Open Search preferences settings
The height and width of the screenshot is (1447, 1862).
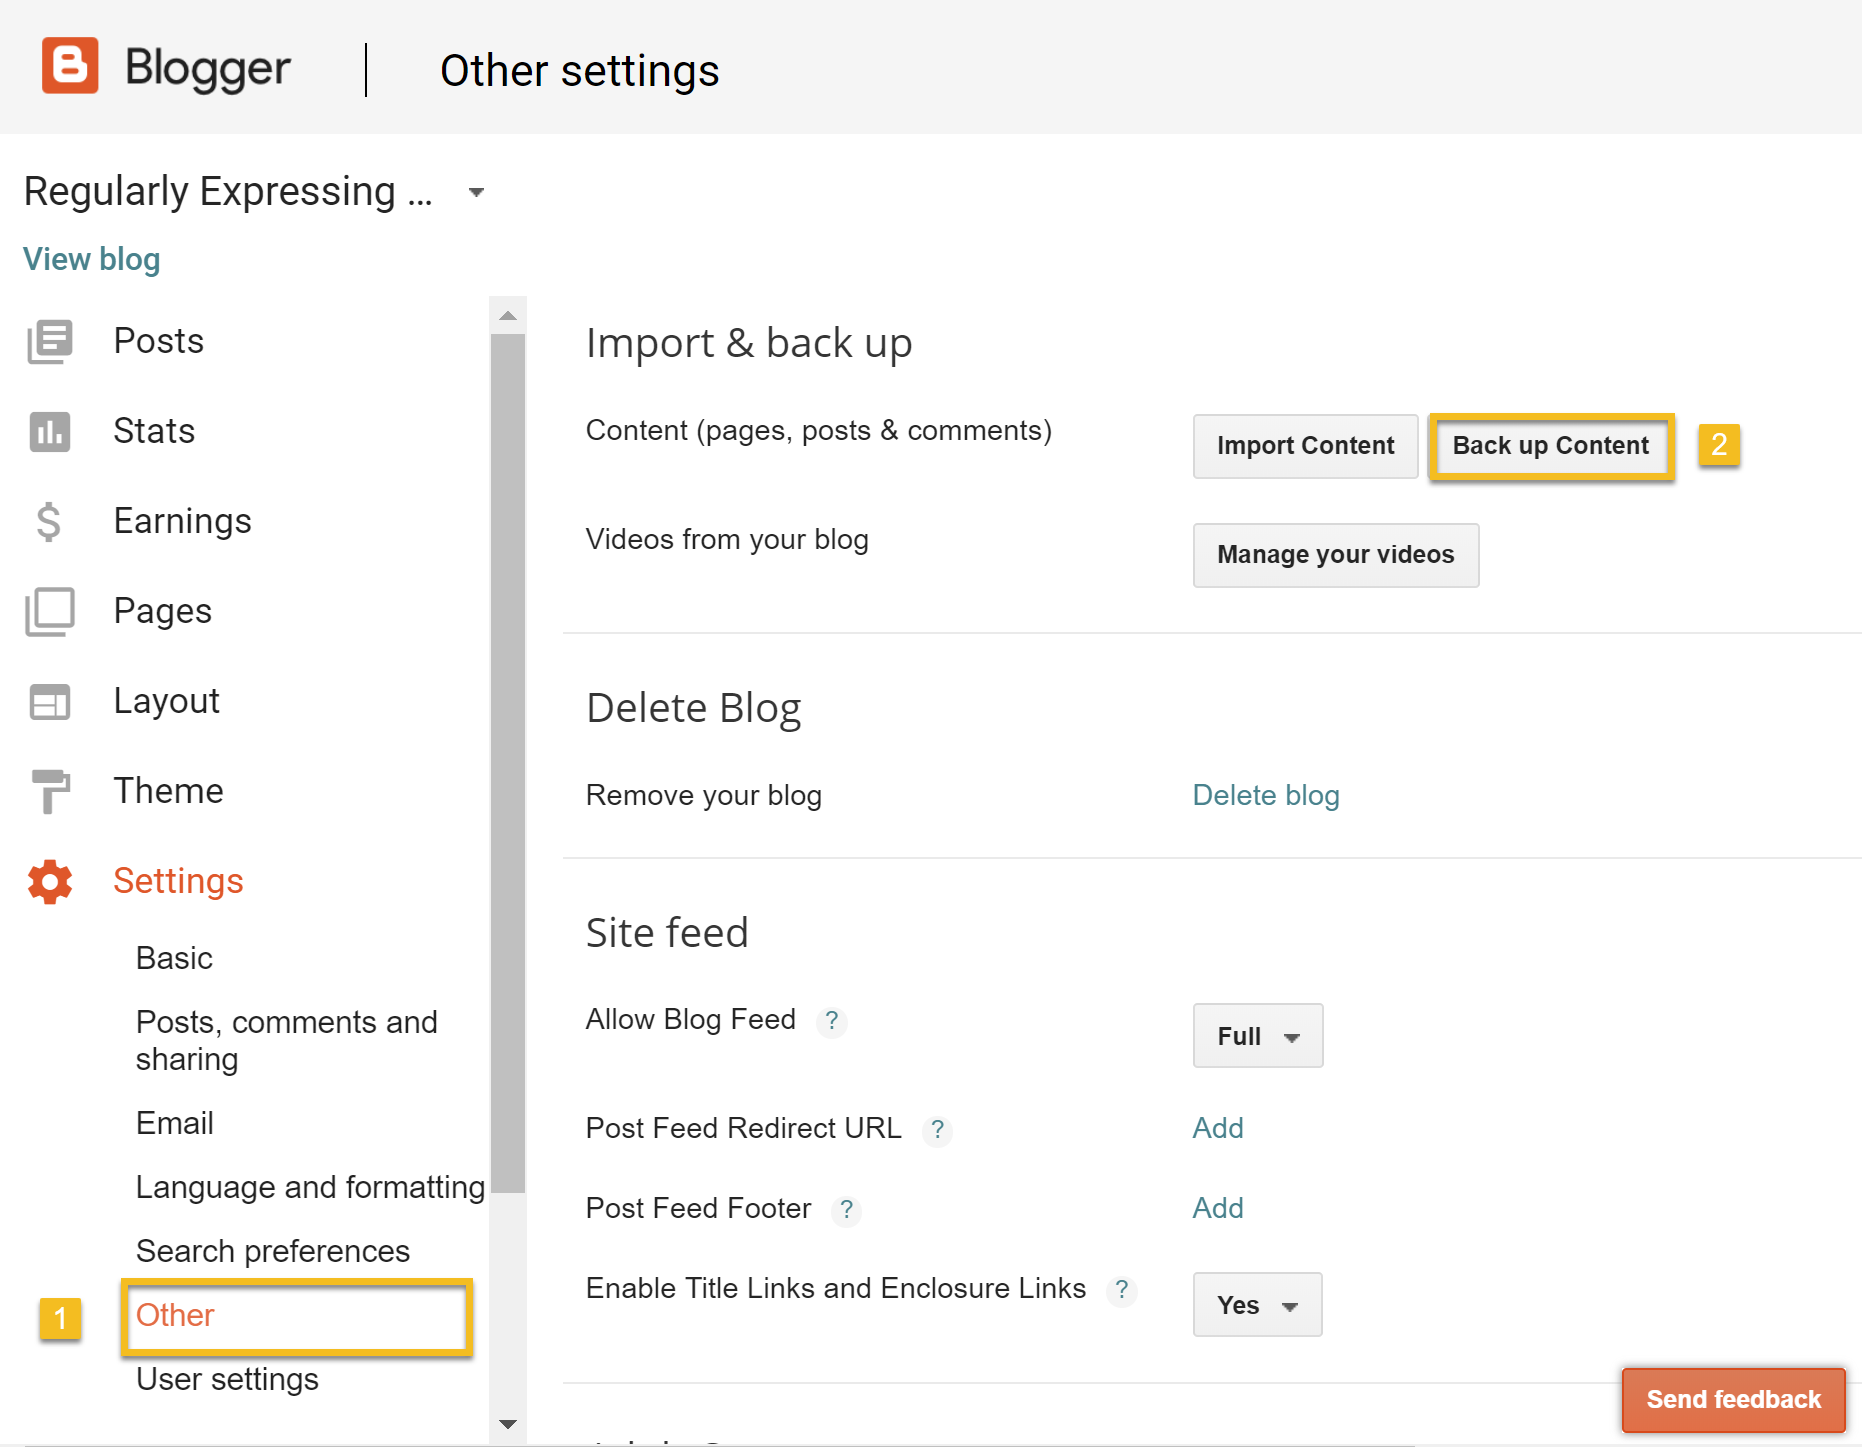click(x=272, y=1251)
